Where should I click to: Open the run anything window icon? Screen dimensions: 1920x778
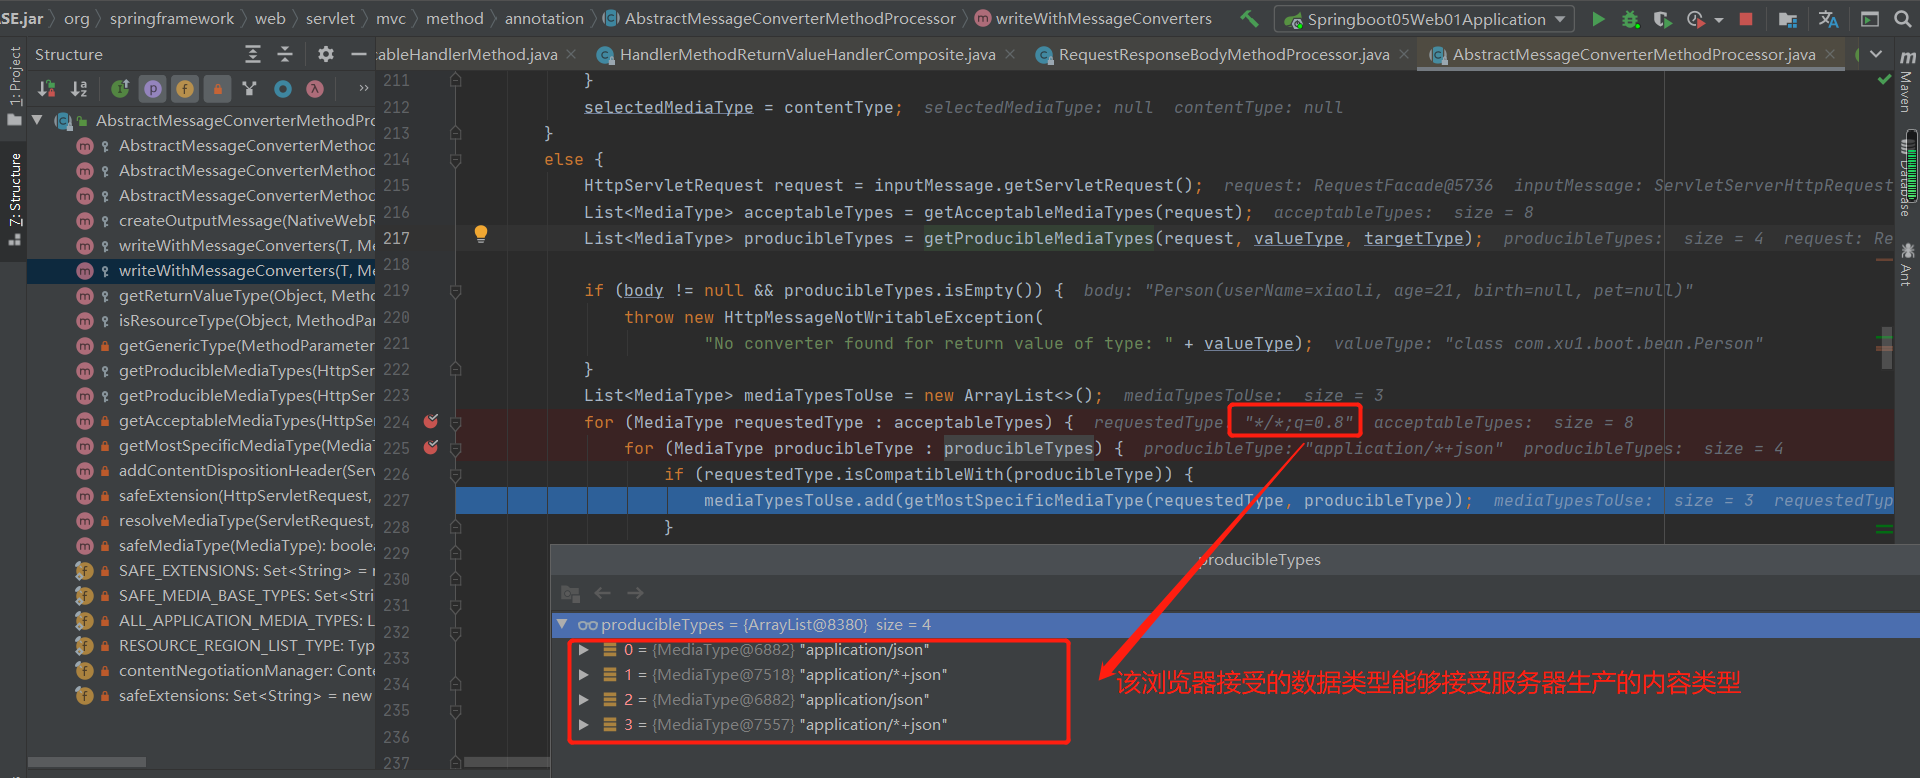coord(1869,18)
